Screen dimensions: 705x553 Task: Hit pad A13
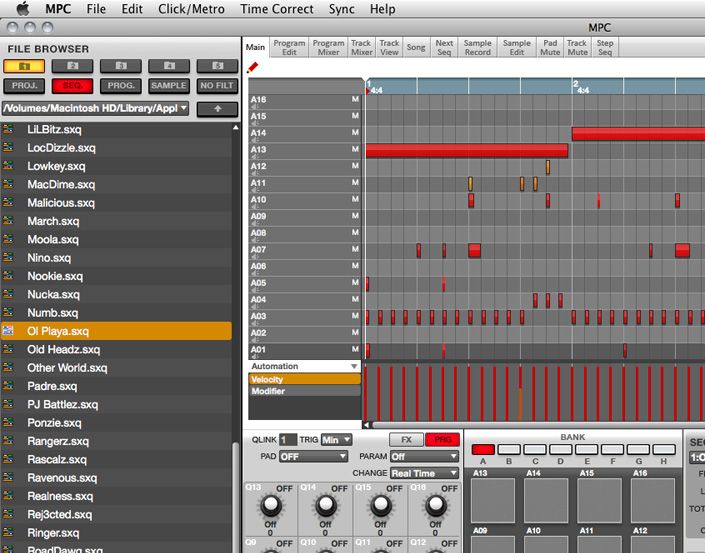(493, 500)
